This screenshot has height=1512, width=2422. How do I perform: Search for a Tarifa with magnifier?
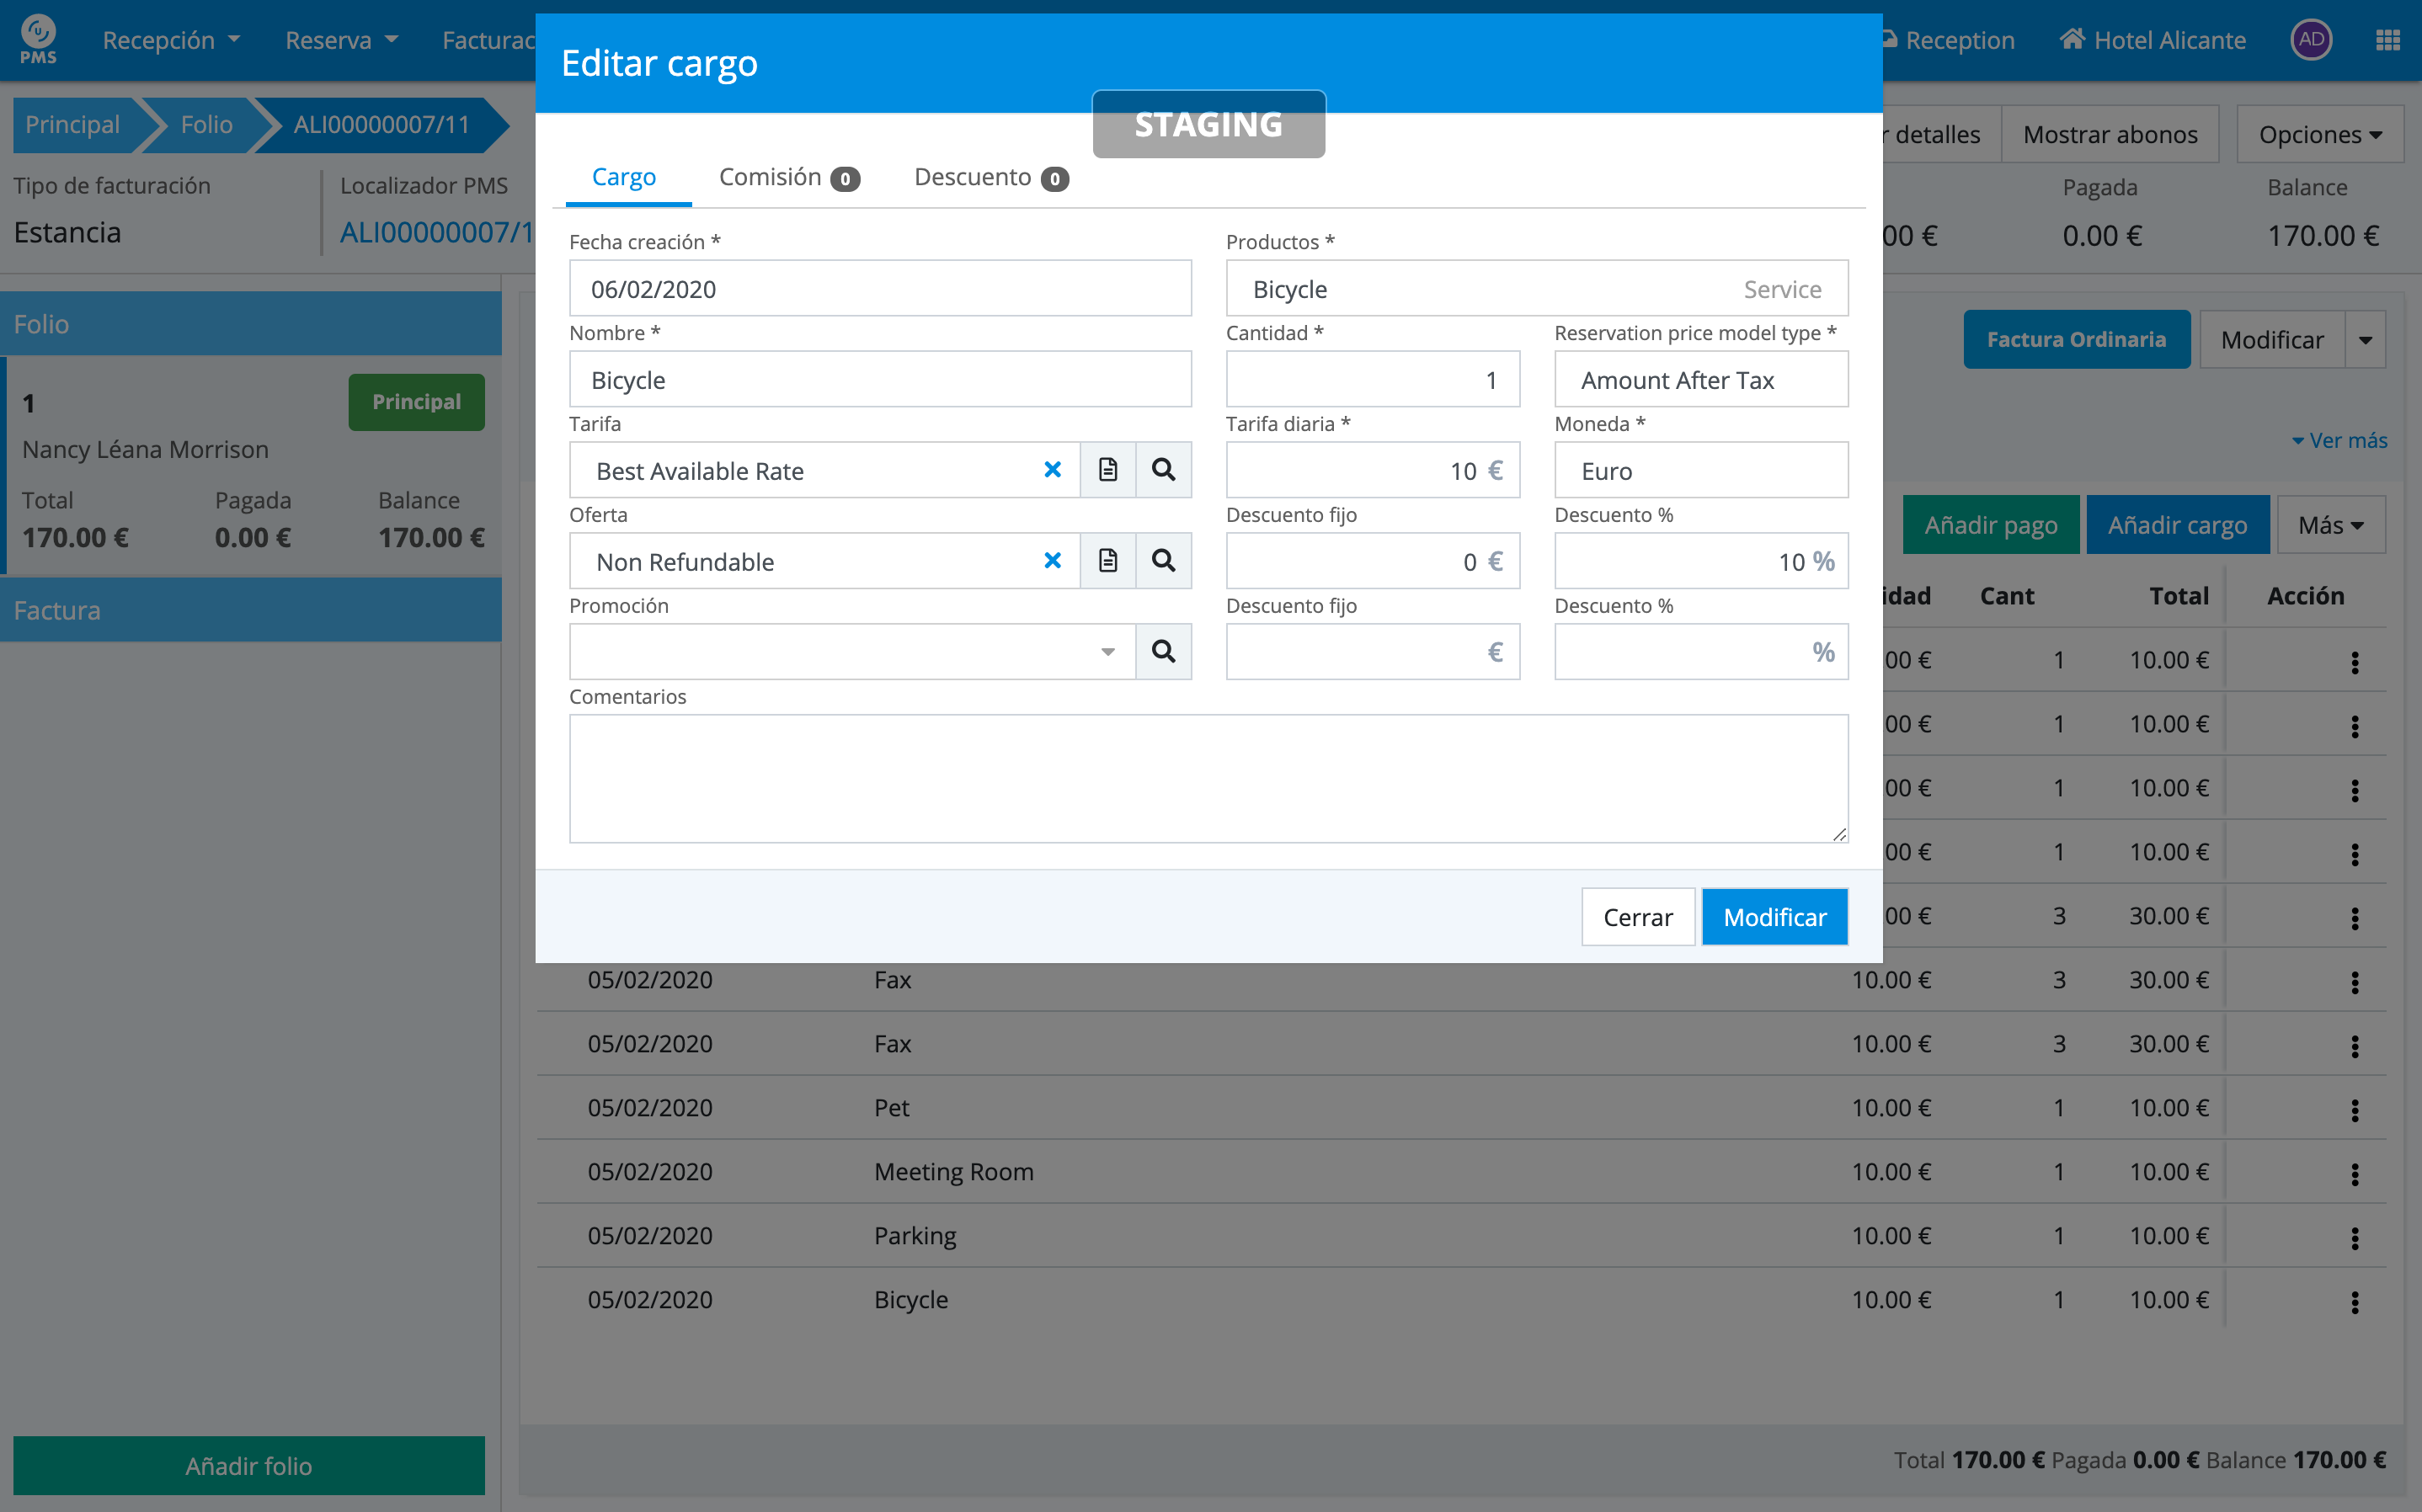pyautogui.click(x=1163, y=470)
